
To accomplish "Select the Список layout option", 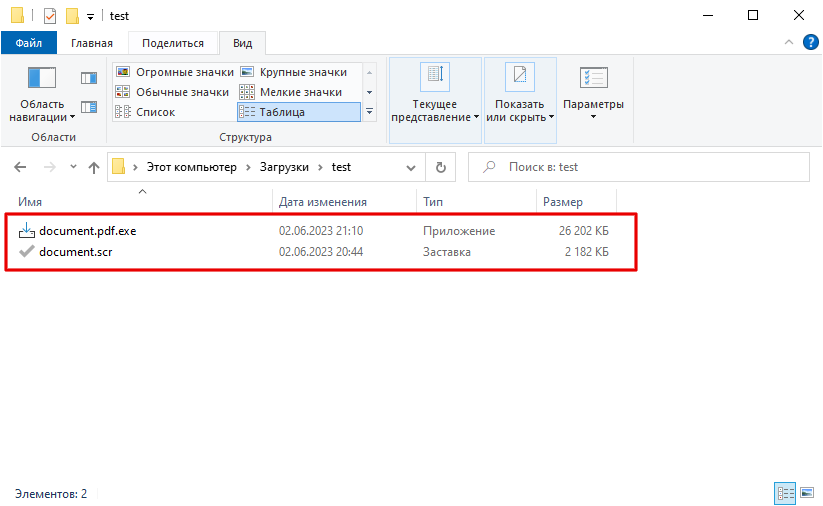I will [x=145, y=112].
